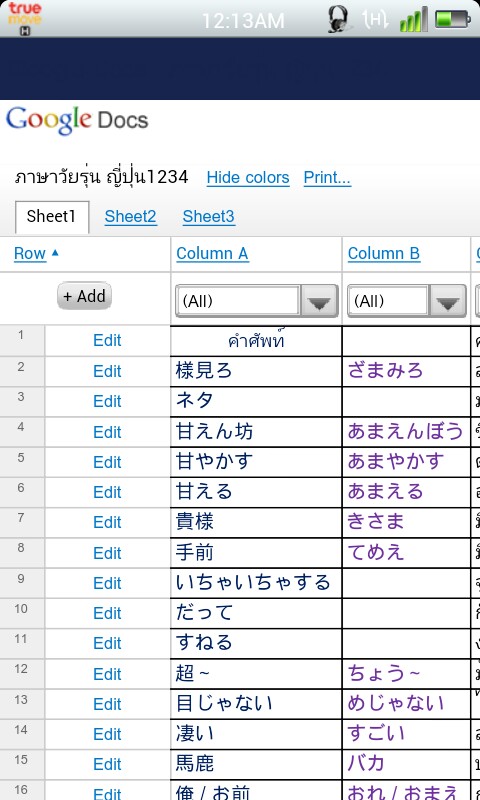The width and height of the screenshot is (480, 800).
Task: Open the Column A filter dropdown arrow
Action: pos(319,301)
